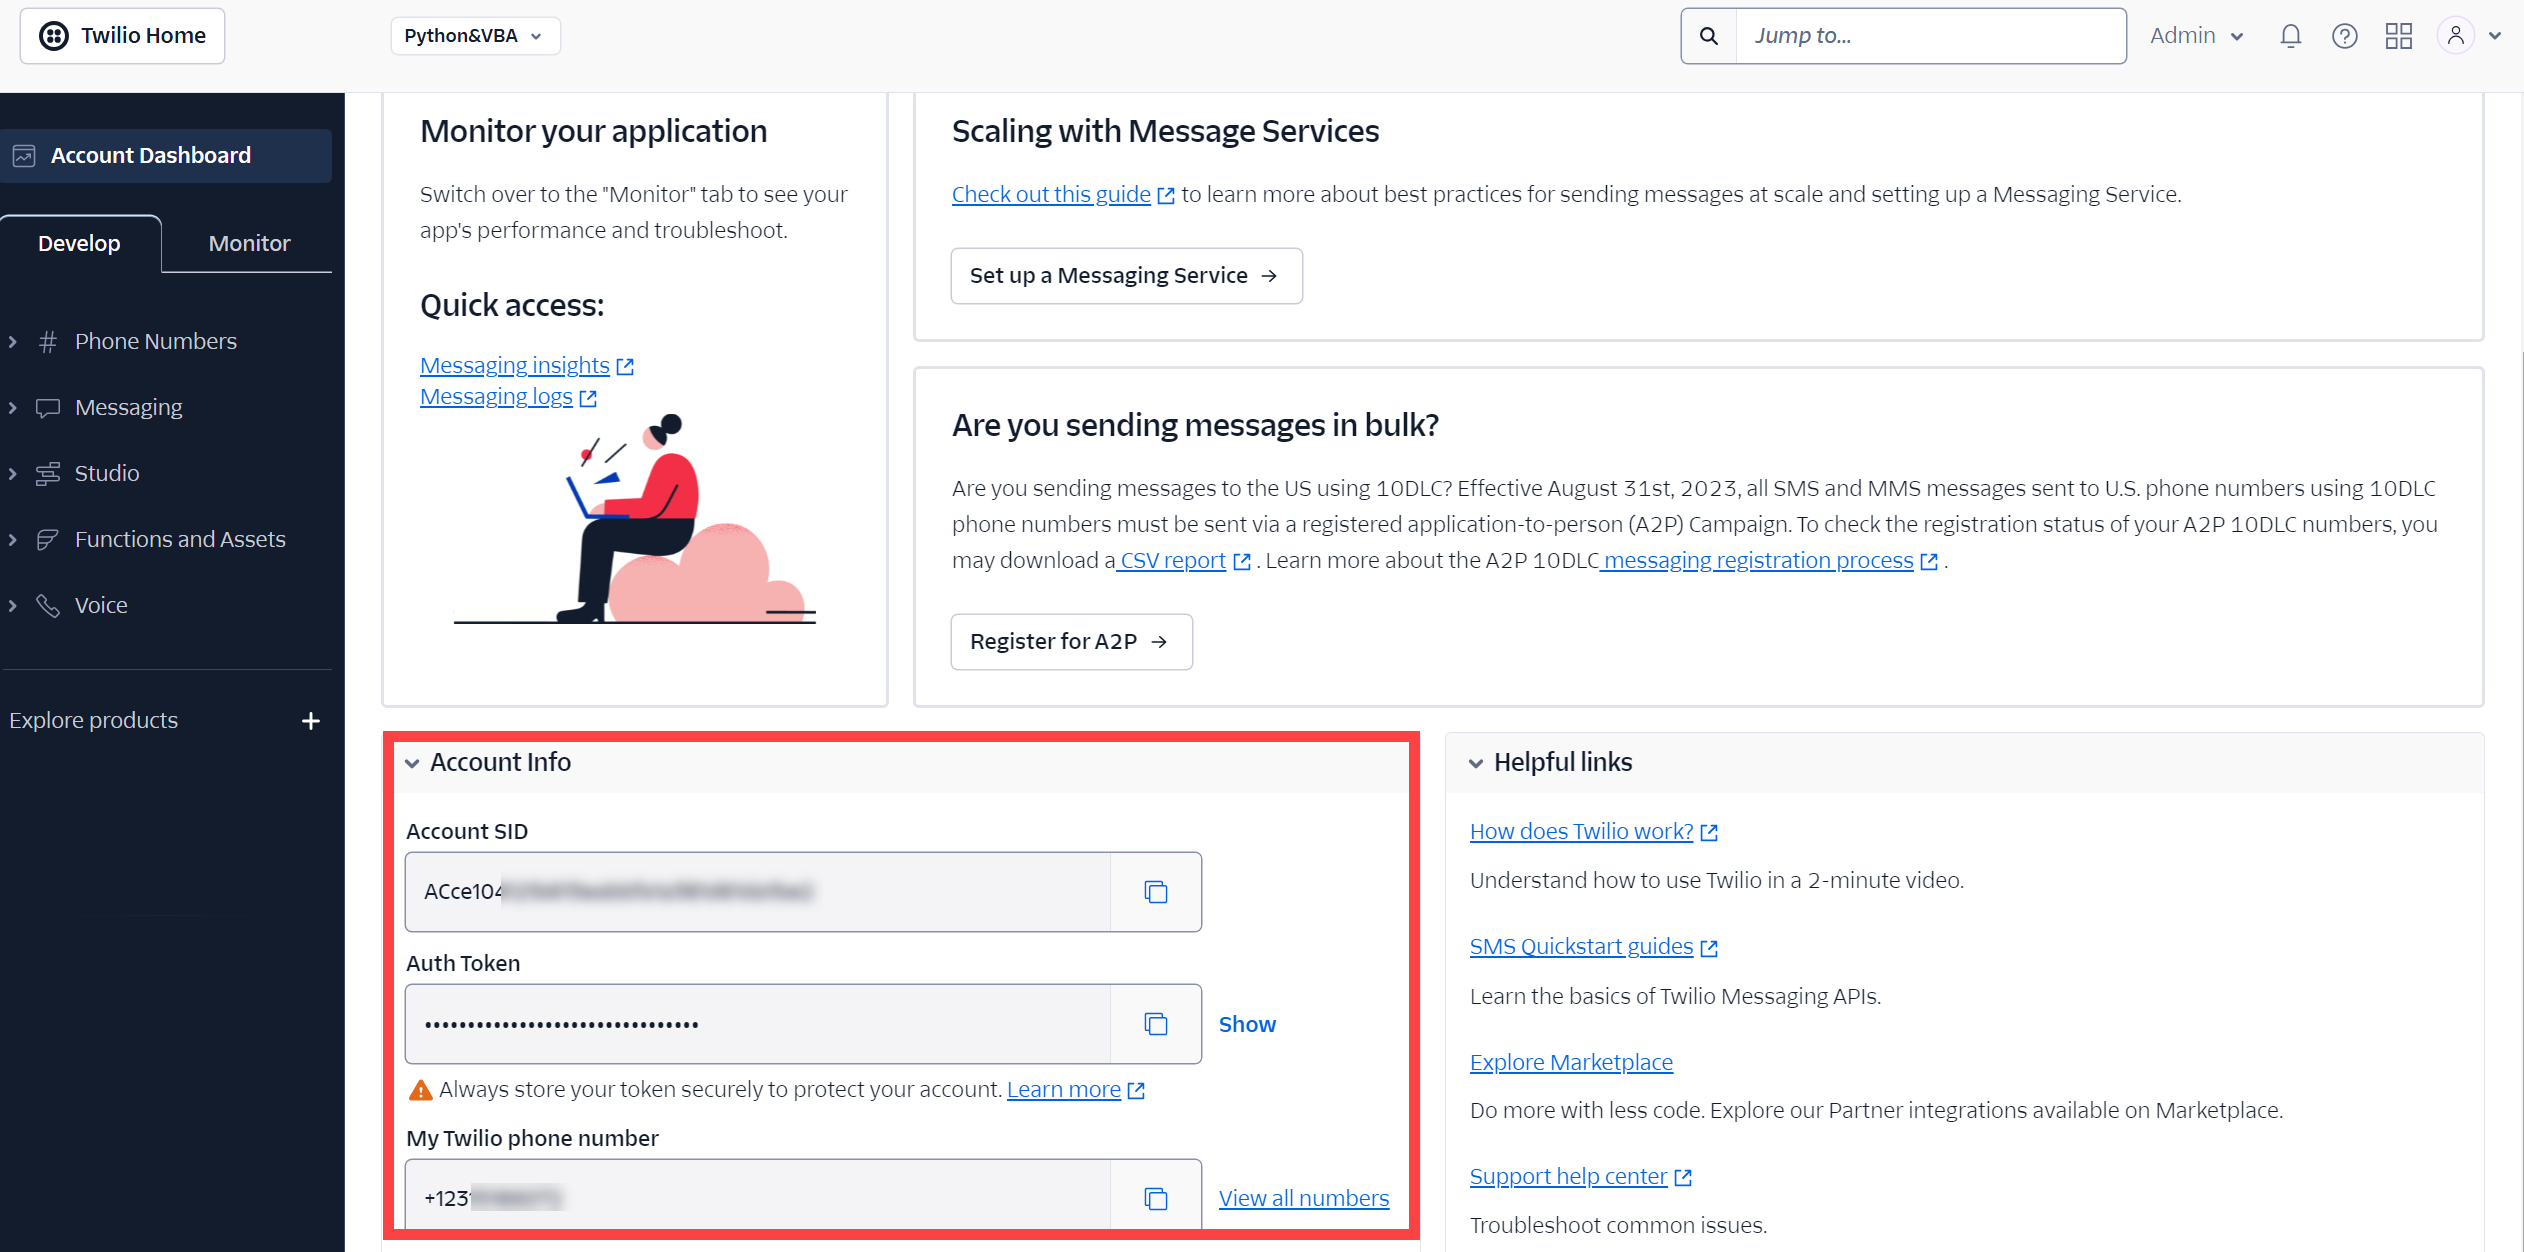Screen dimensions: 2524x1252
Task: Copy my Twilio phone number
Action: 1156,1198
